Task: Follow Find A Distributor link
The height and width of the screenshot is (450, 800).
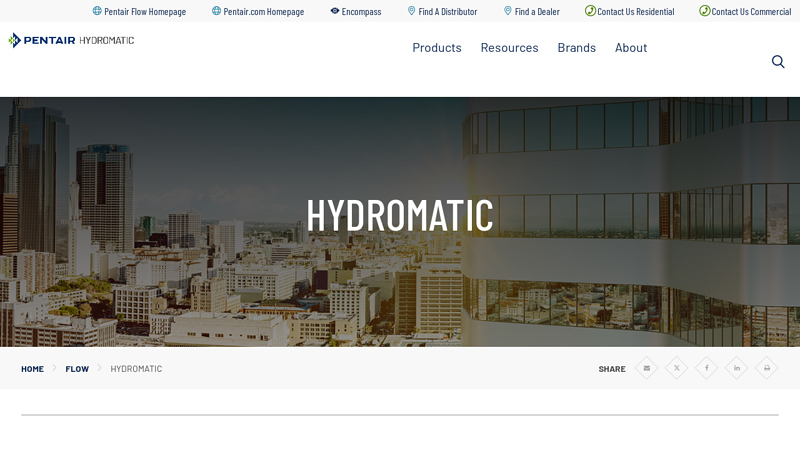Action: point(448,12)
